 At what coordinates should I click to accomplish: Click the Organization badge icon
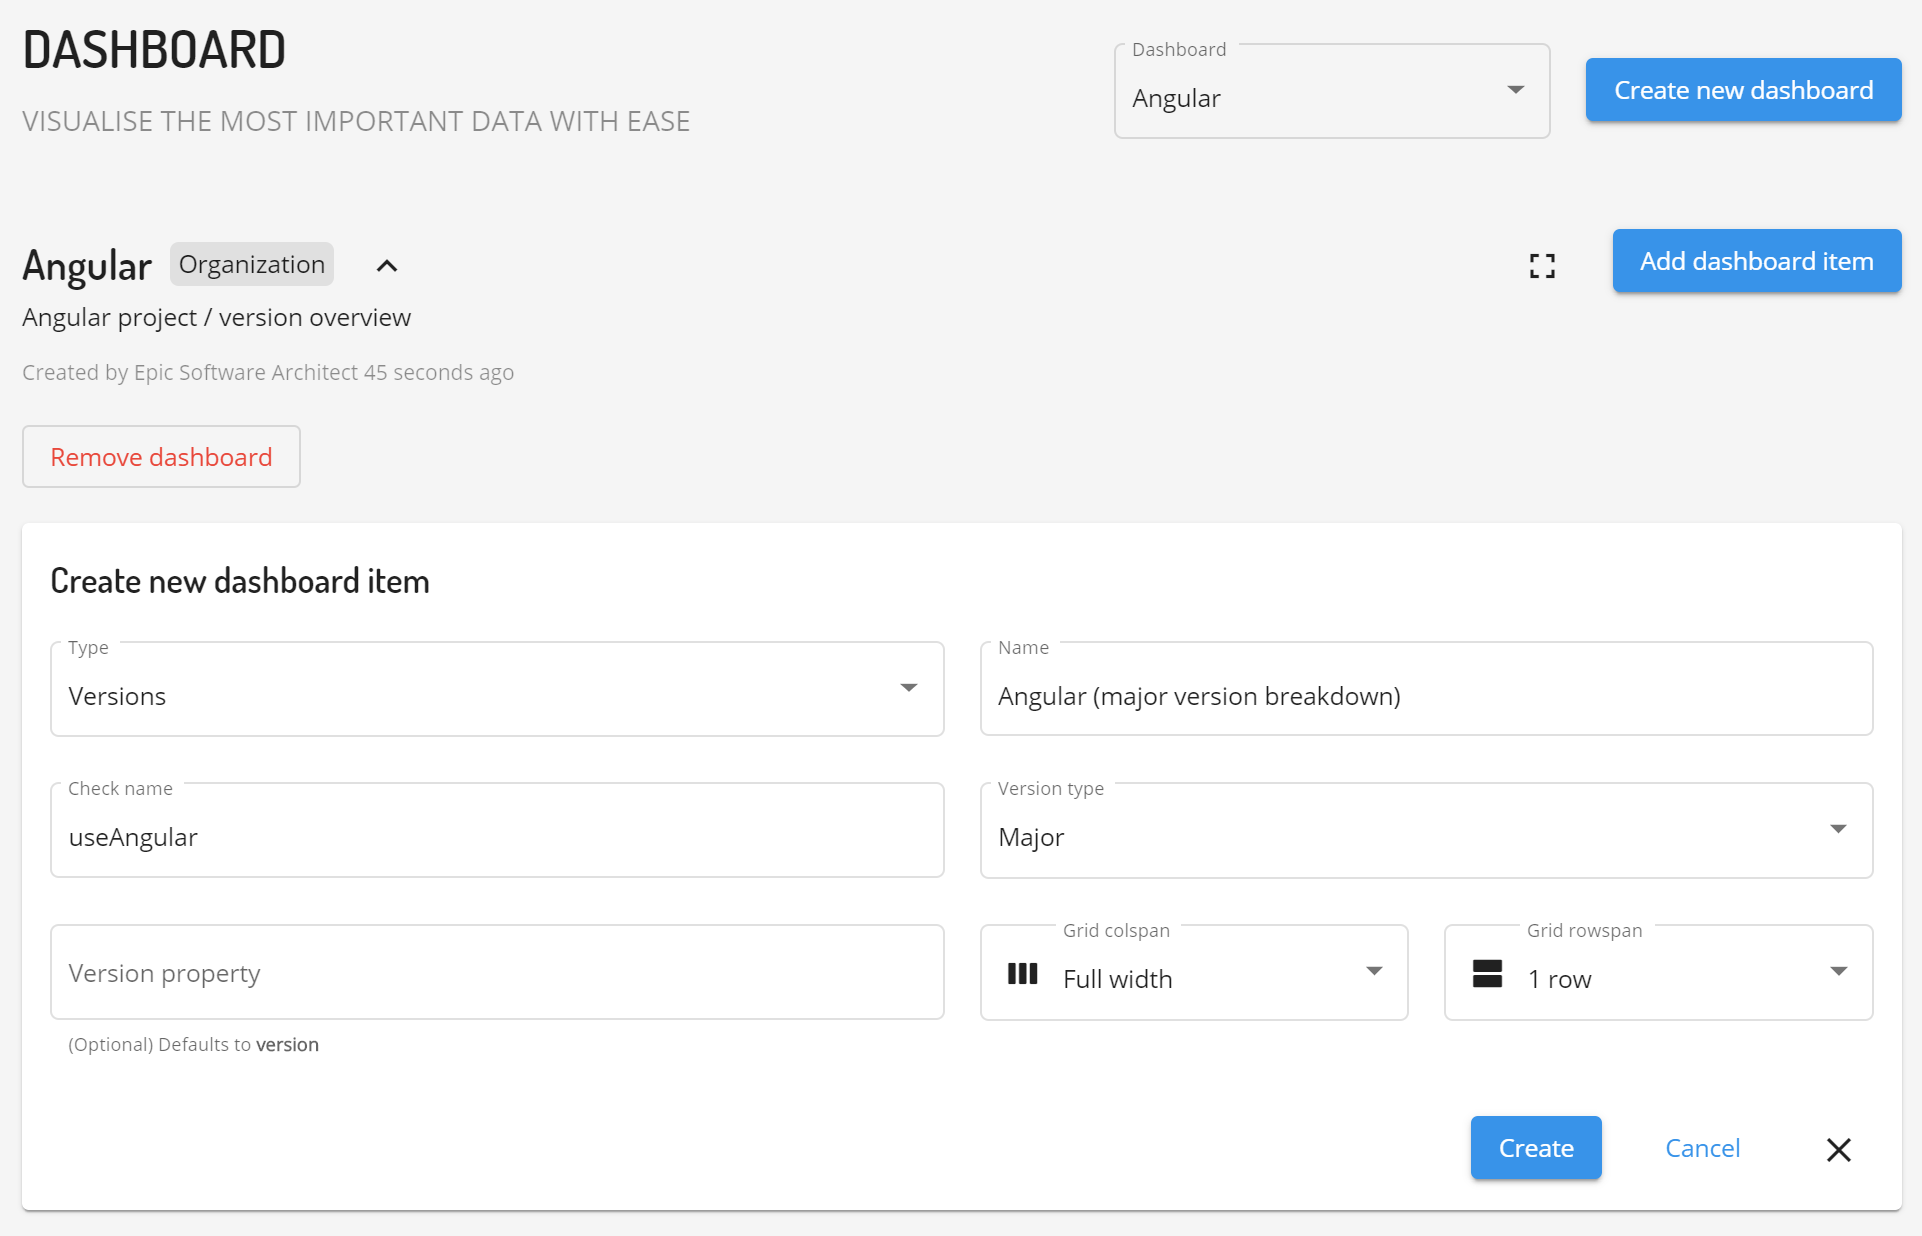click(251, 263)
